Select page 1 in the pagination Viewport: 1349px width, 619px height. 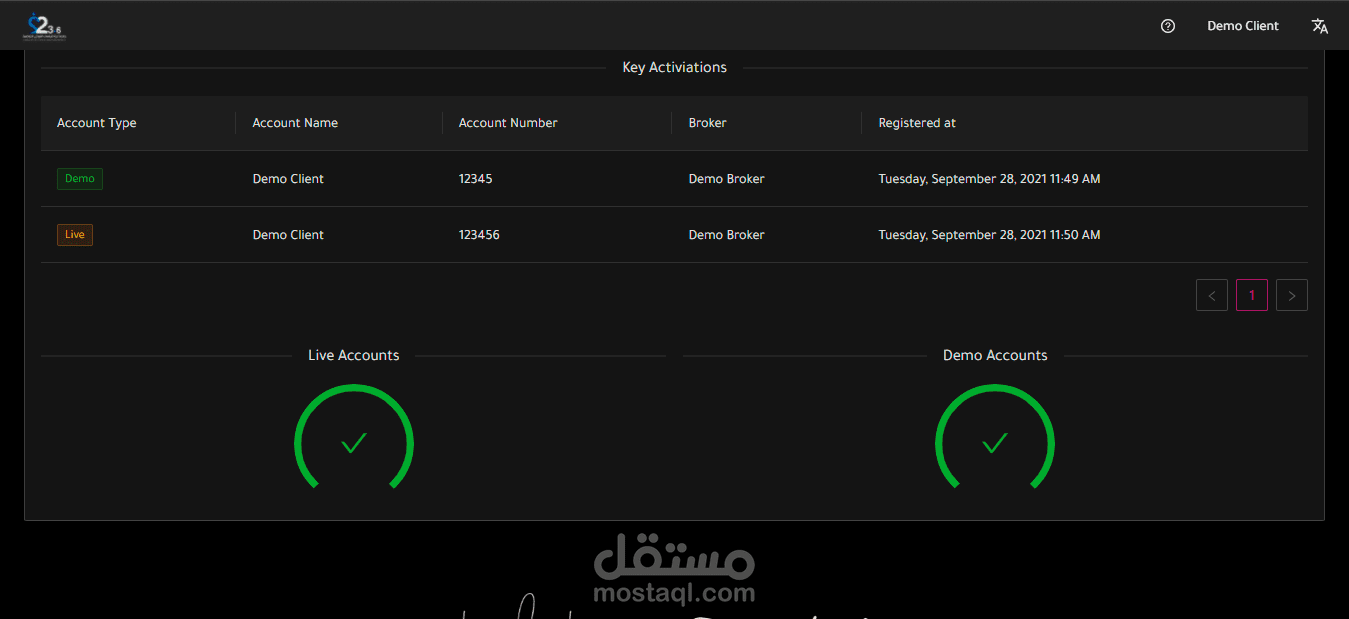pos(1251,294)
